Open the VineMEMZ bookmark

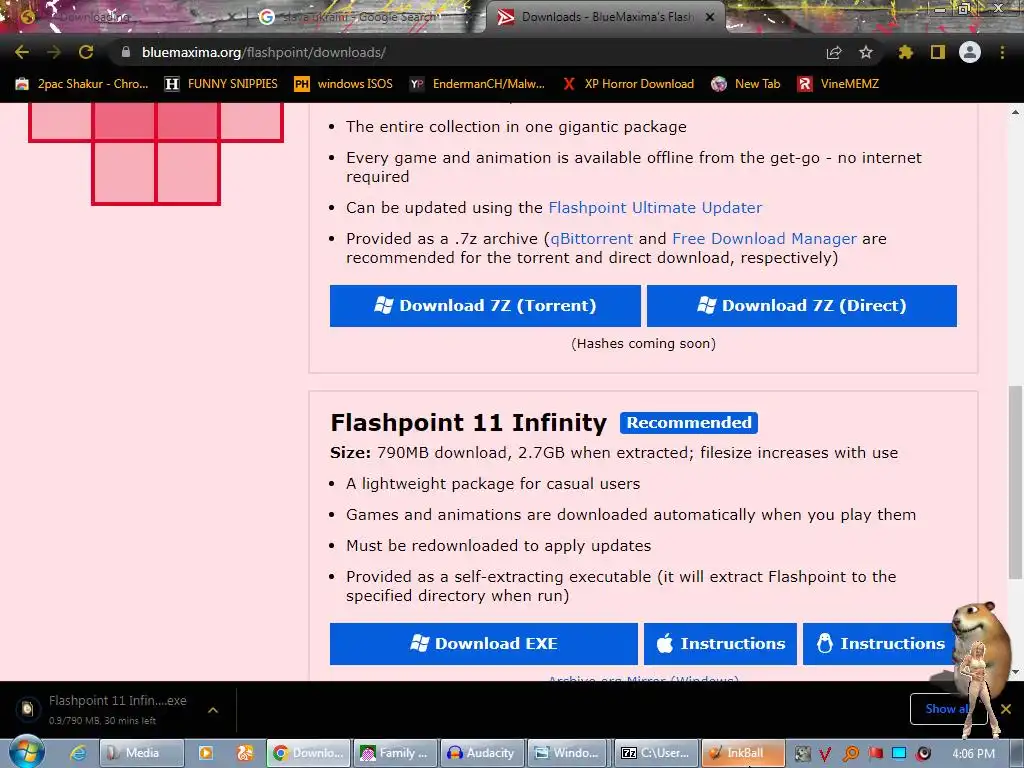point(839,84)
